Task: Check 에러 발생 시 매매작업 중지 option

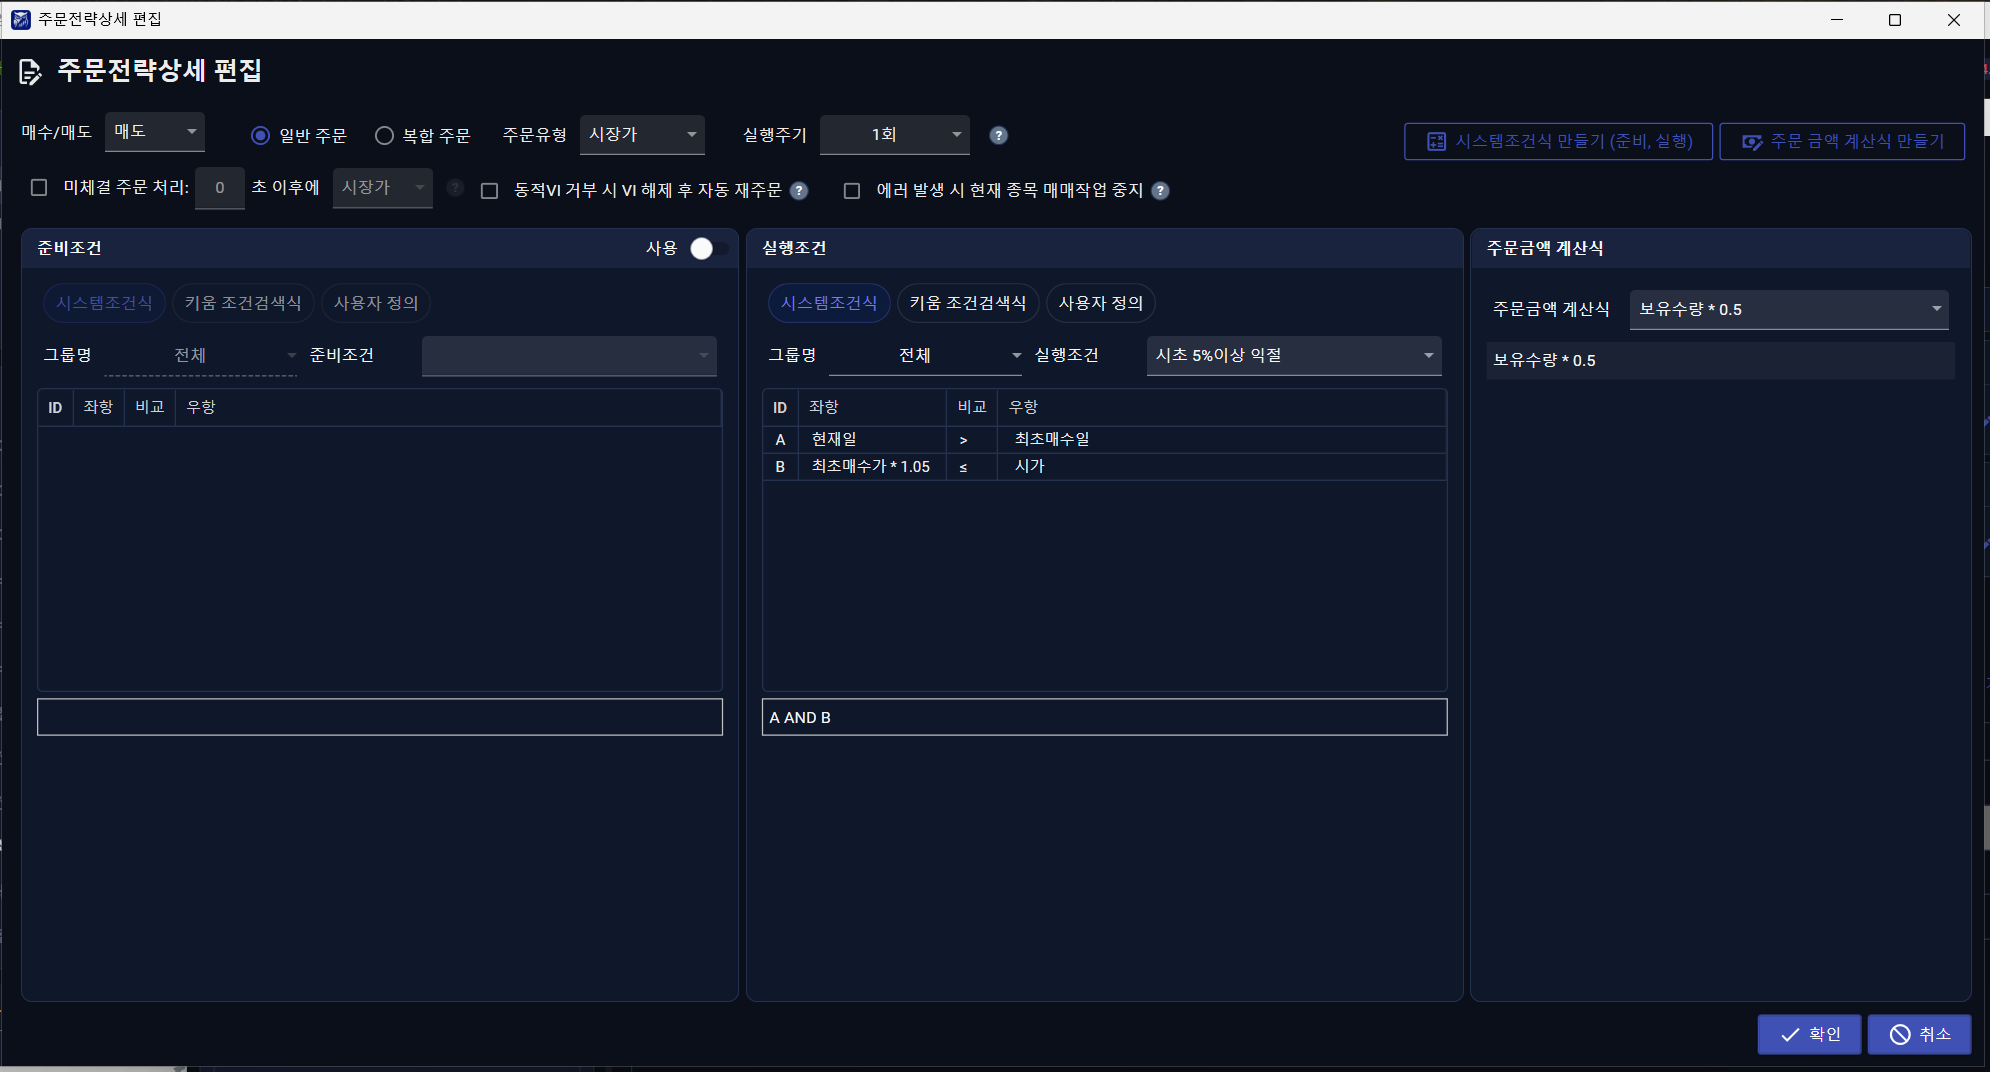Action: pyautogui.click(x=852, y=190)
